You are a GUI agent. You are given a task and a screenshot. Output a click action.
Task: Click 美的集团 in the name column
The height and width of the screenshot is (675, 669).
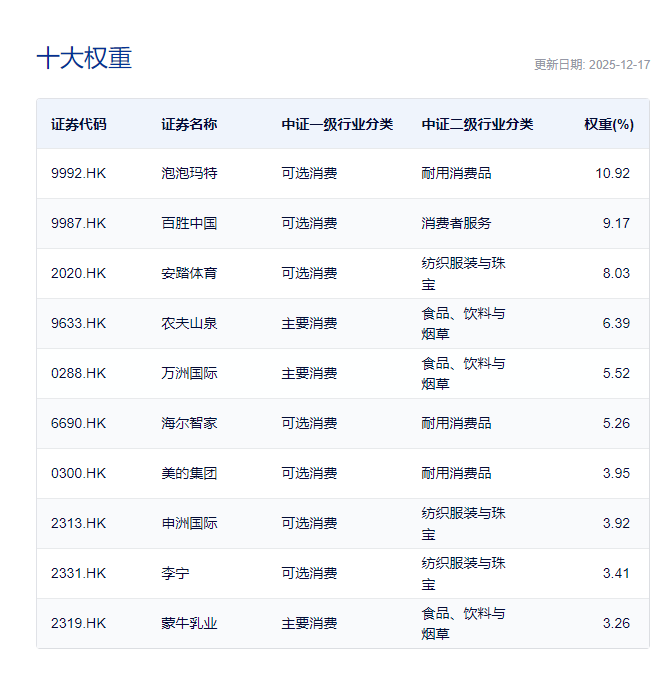coord(189,473)
